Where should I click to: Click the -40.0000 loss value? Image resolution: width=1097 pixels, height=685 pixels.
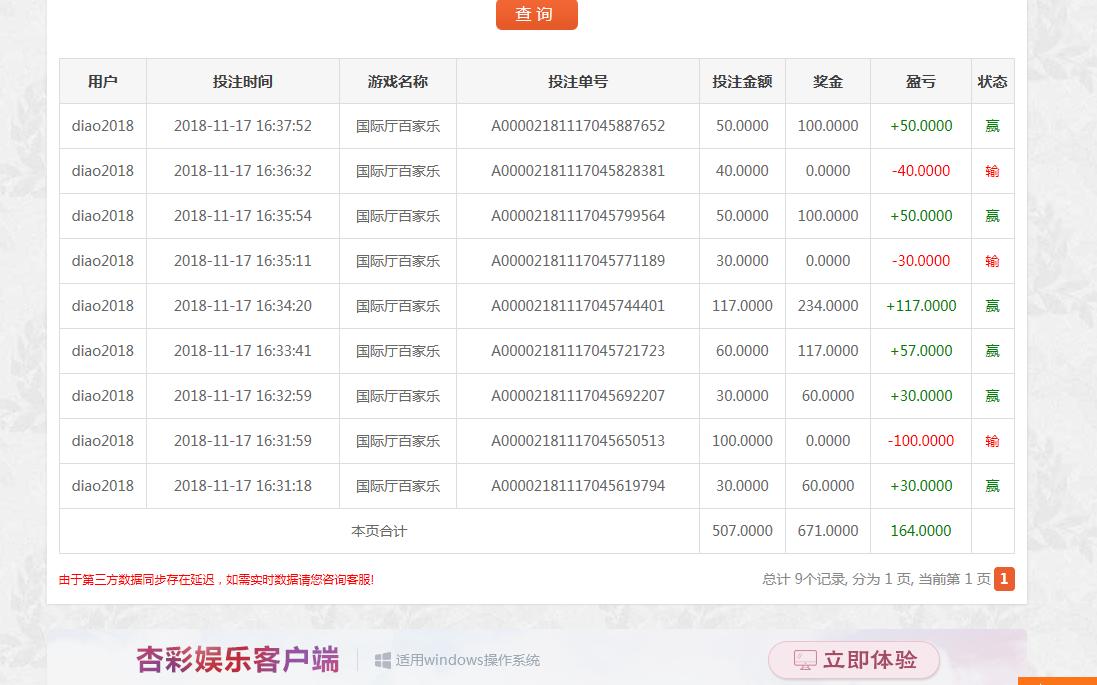pos(921,171)
